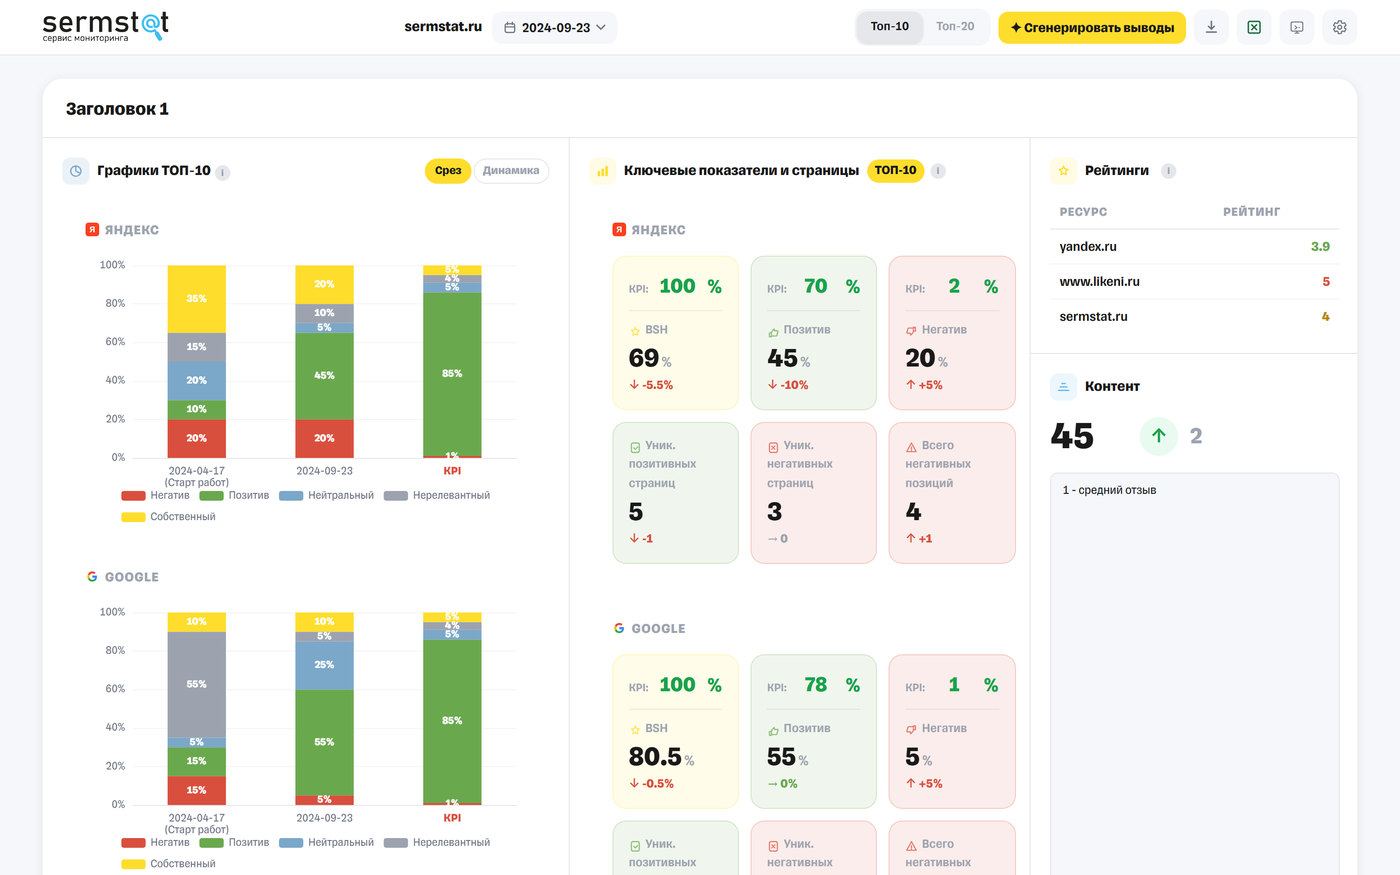Click the gray 55% segment in Google chart
Screen dimensions: 1400x875
[x=197, y=685]
